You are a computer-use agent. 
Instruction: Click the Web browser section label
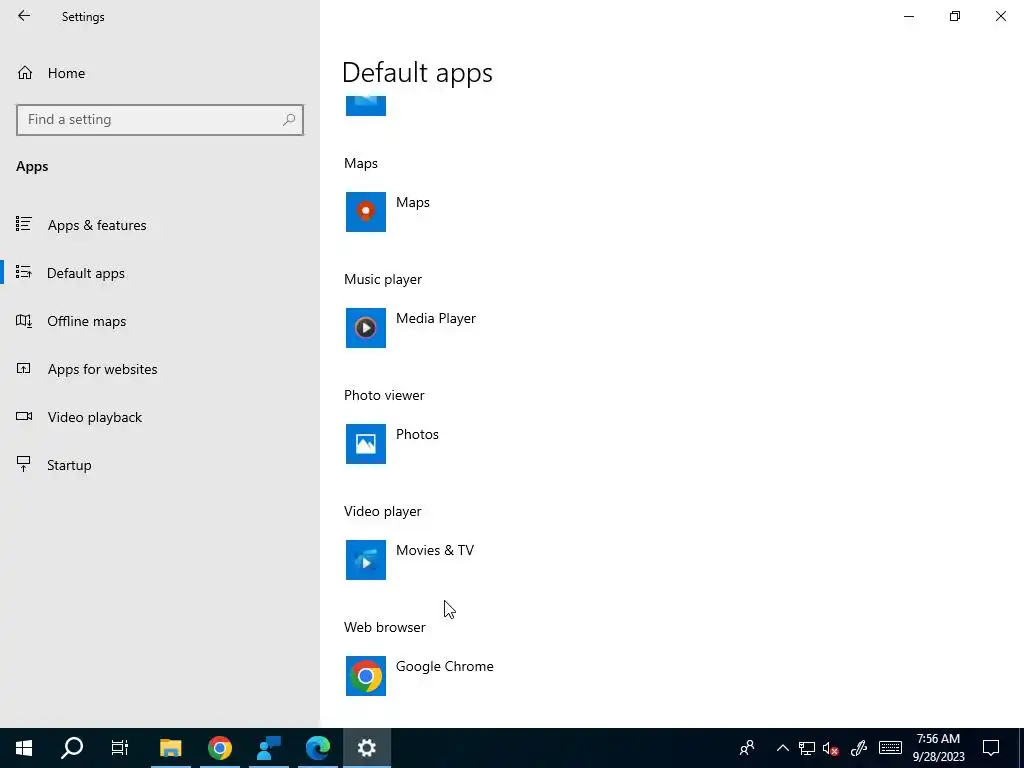pyautogui.click(x=385, y=628)
